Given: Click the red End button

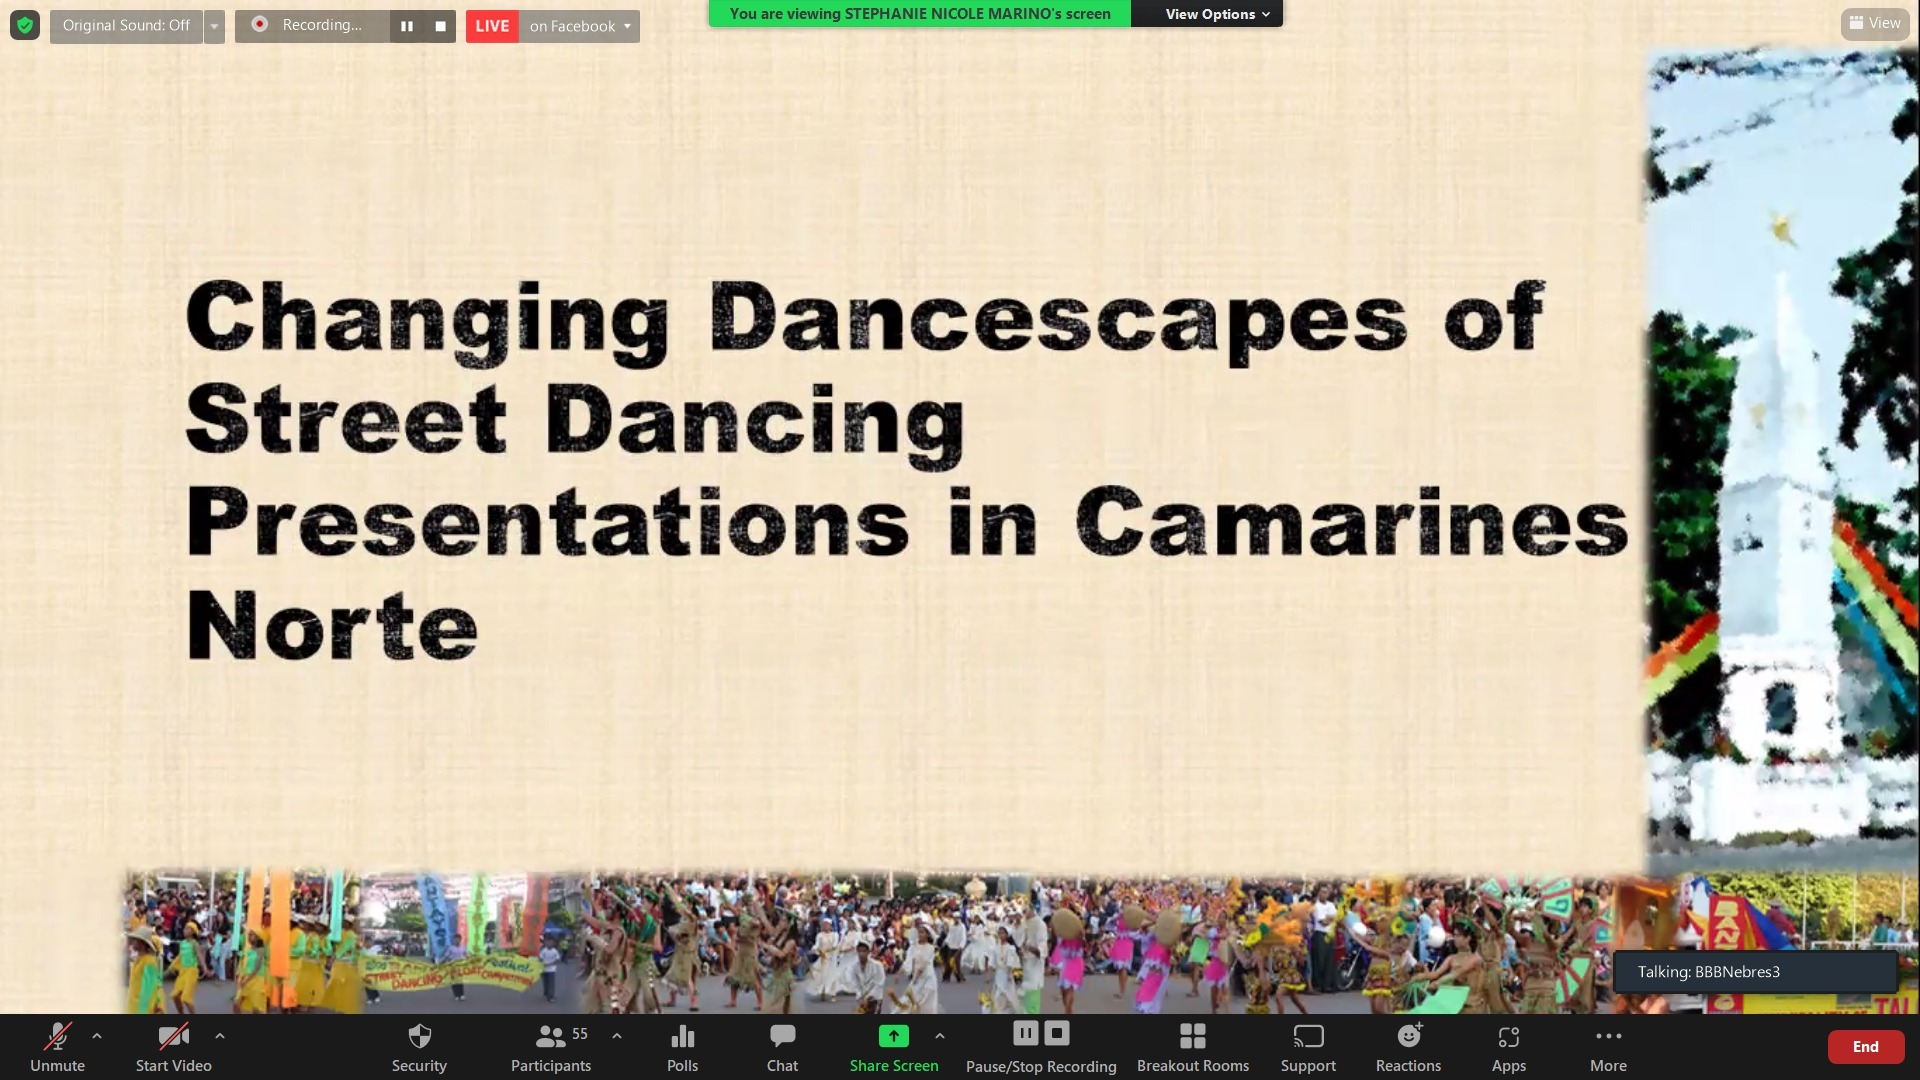Looking at the screenshot, I should pos(1865,1046).
